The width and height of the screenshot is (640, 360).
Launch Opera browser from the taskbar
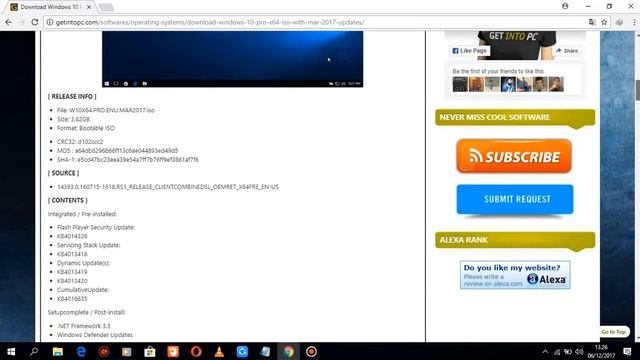coord(196,351)
